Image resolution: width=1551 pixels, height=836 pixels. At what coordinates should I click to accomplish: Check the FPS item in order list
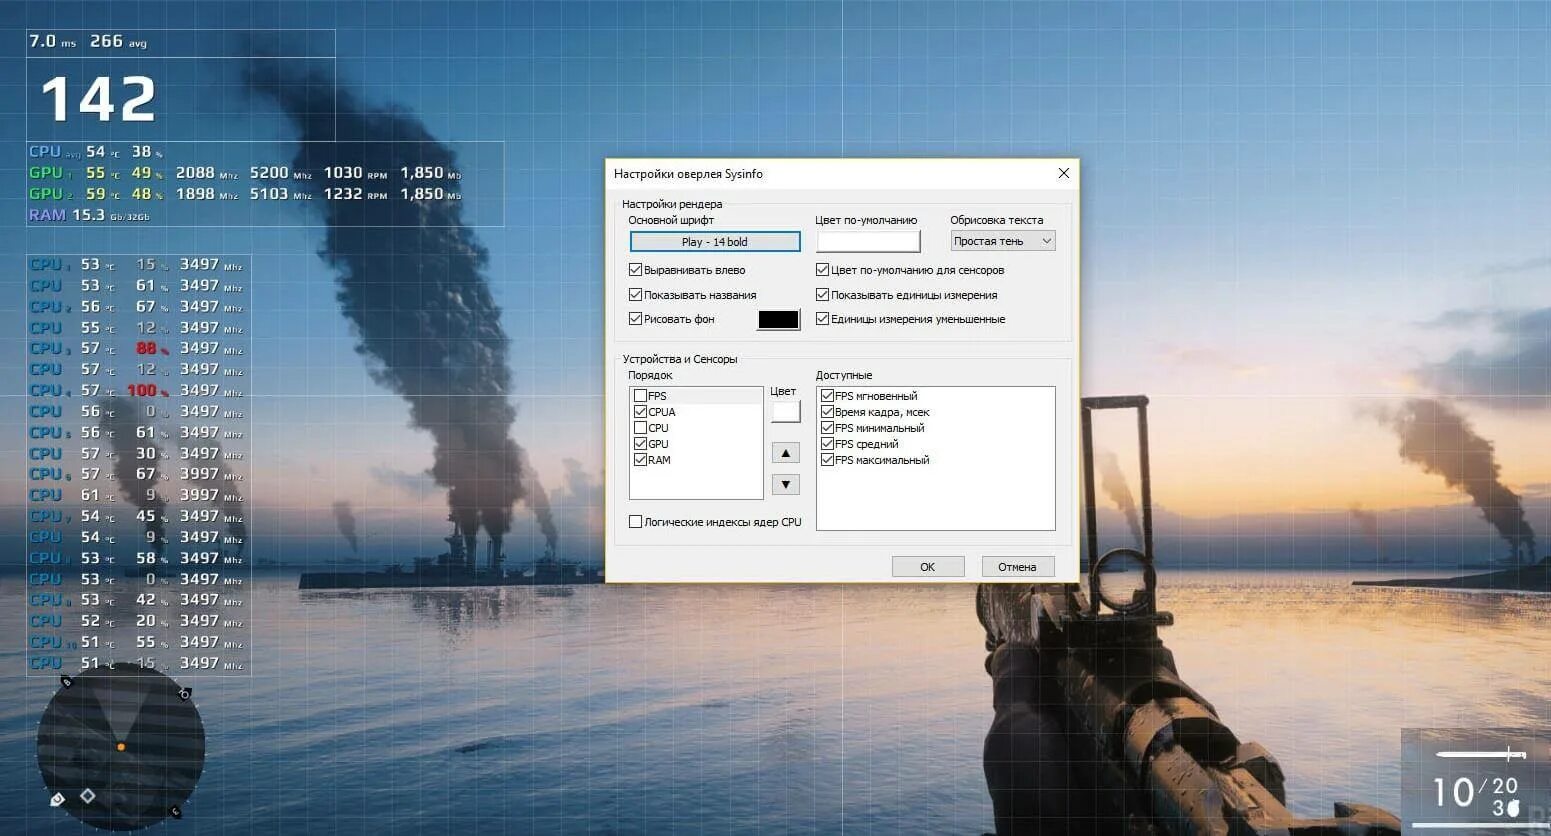click(640, 396)
